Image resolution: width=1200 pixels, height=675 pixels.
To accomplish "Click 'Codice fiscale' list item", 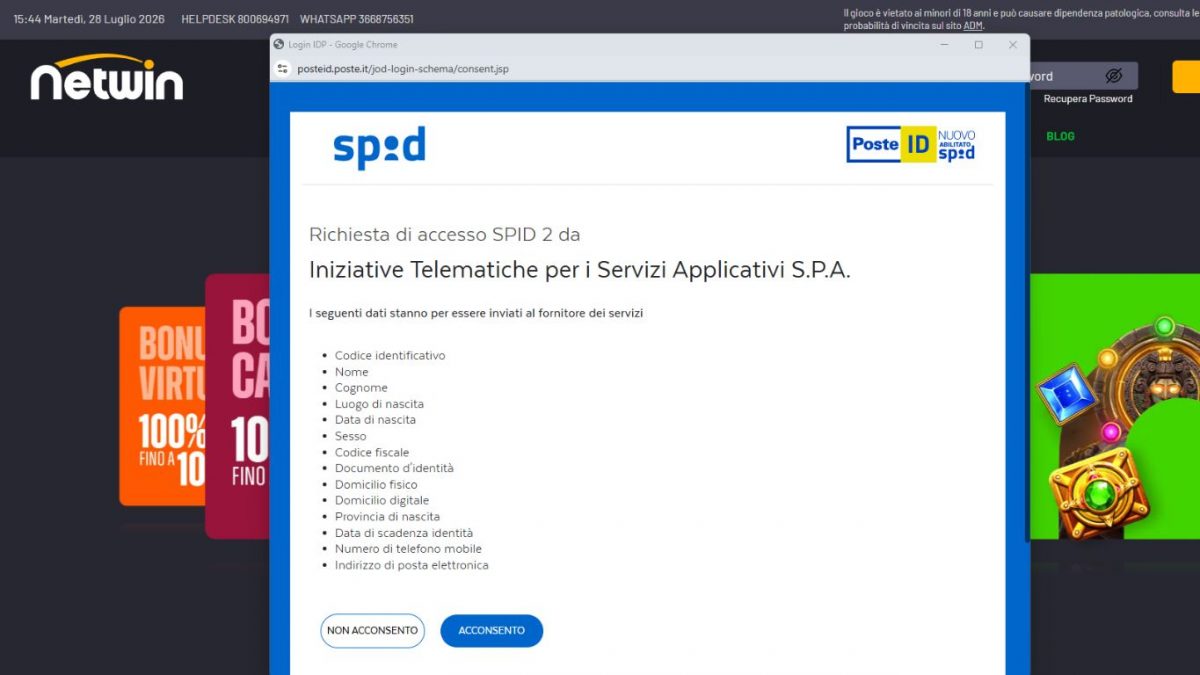I will click(x=372, y=452).
